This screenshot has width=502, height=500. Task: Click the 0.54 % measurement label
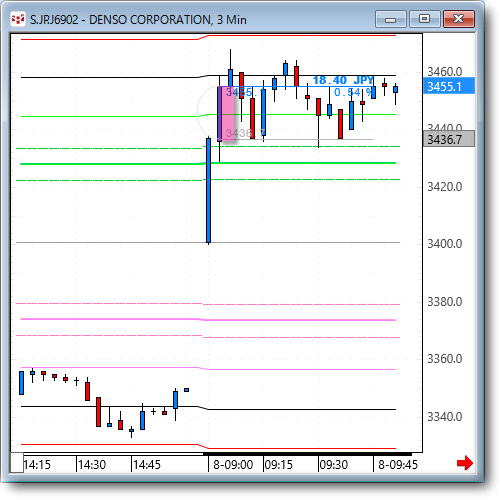(x=353, y=92)
